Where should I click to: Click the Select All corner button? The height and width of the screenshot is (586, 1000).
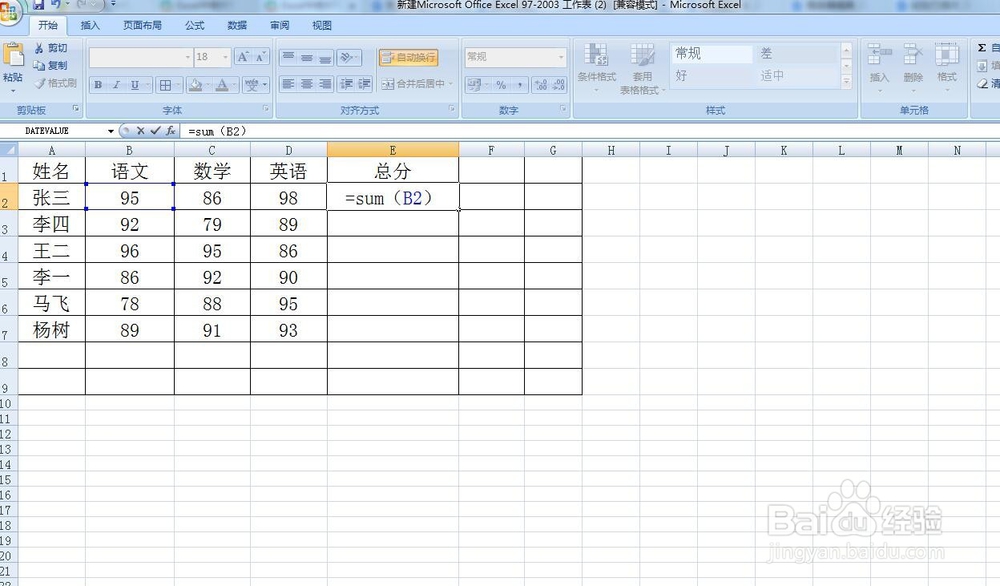pyautogui.click(x=8, y=150)
